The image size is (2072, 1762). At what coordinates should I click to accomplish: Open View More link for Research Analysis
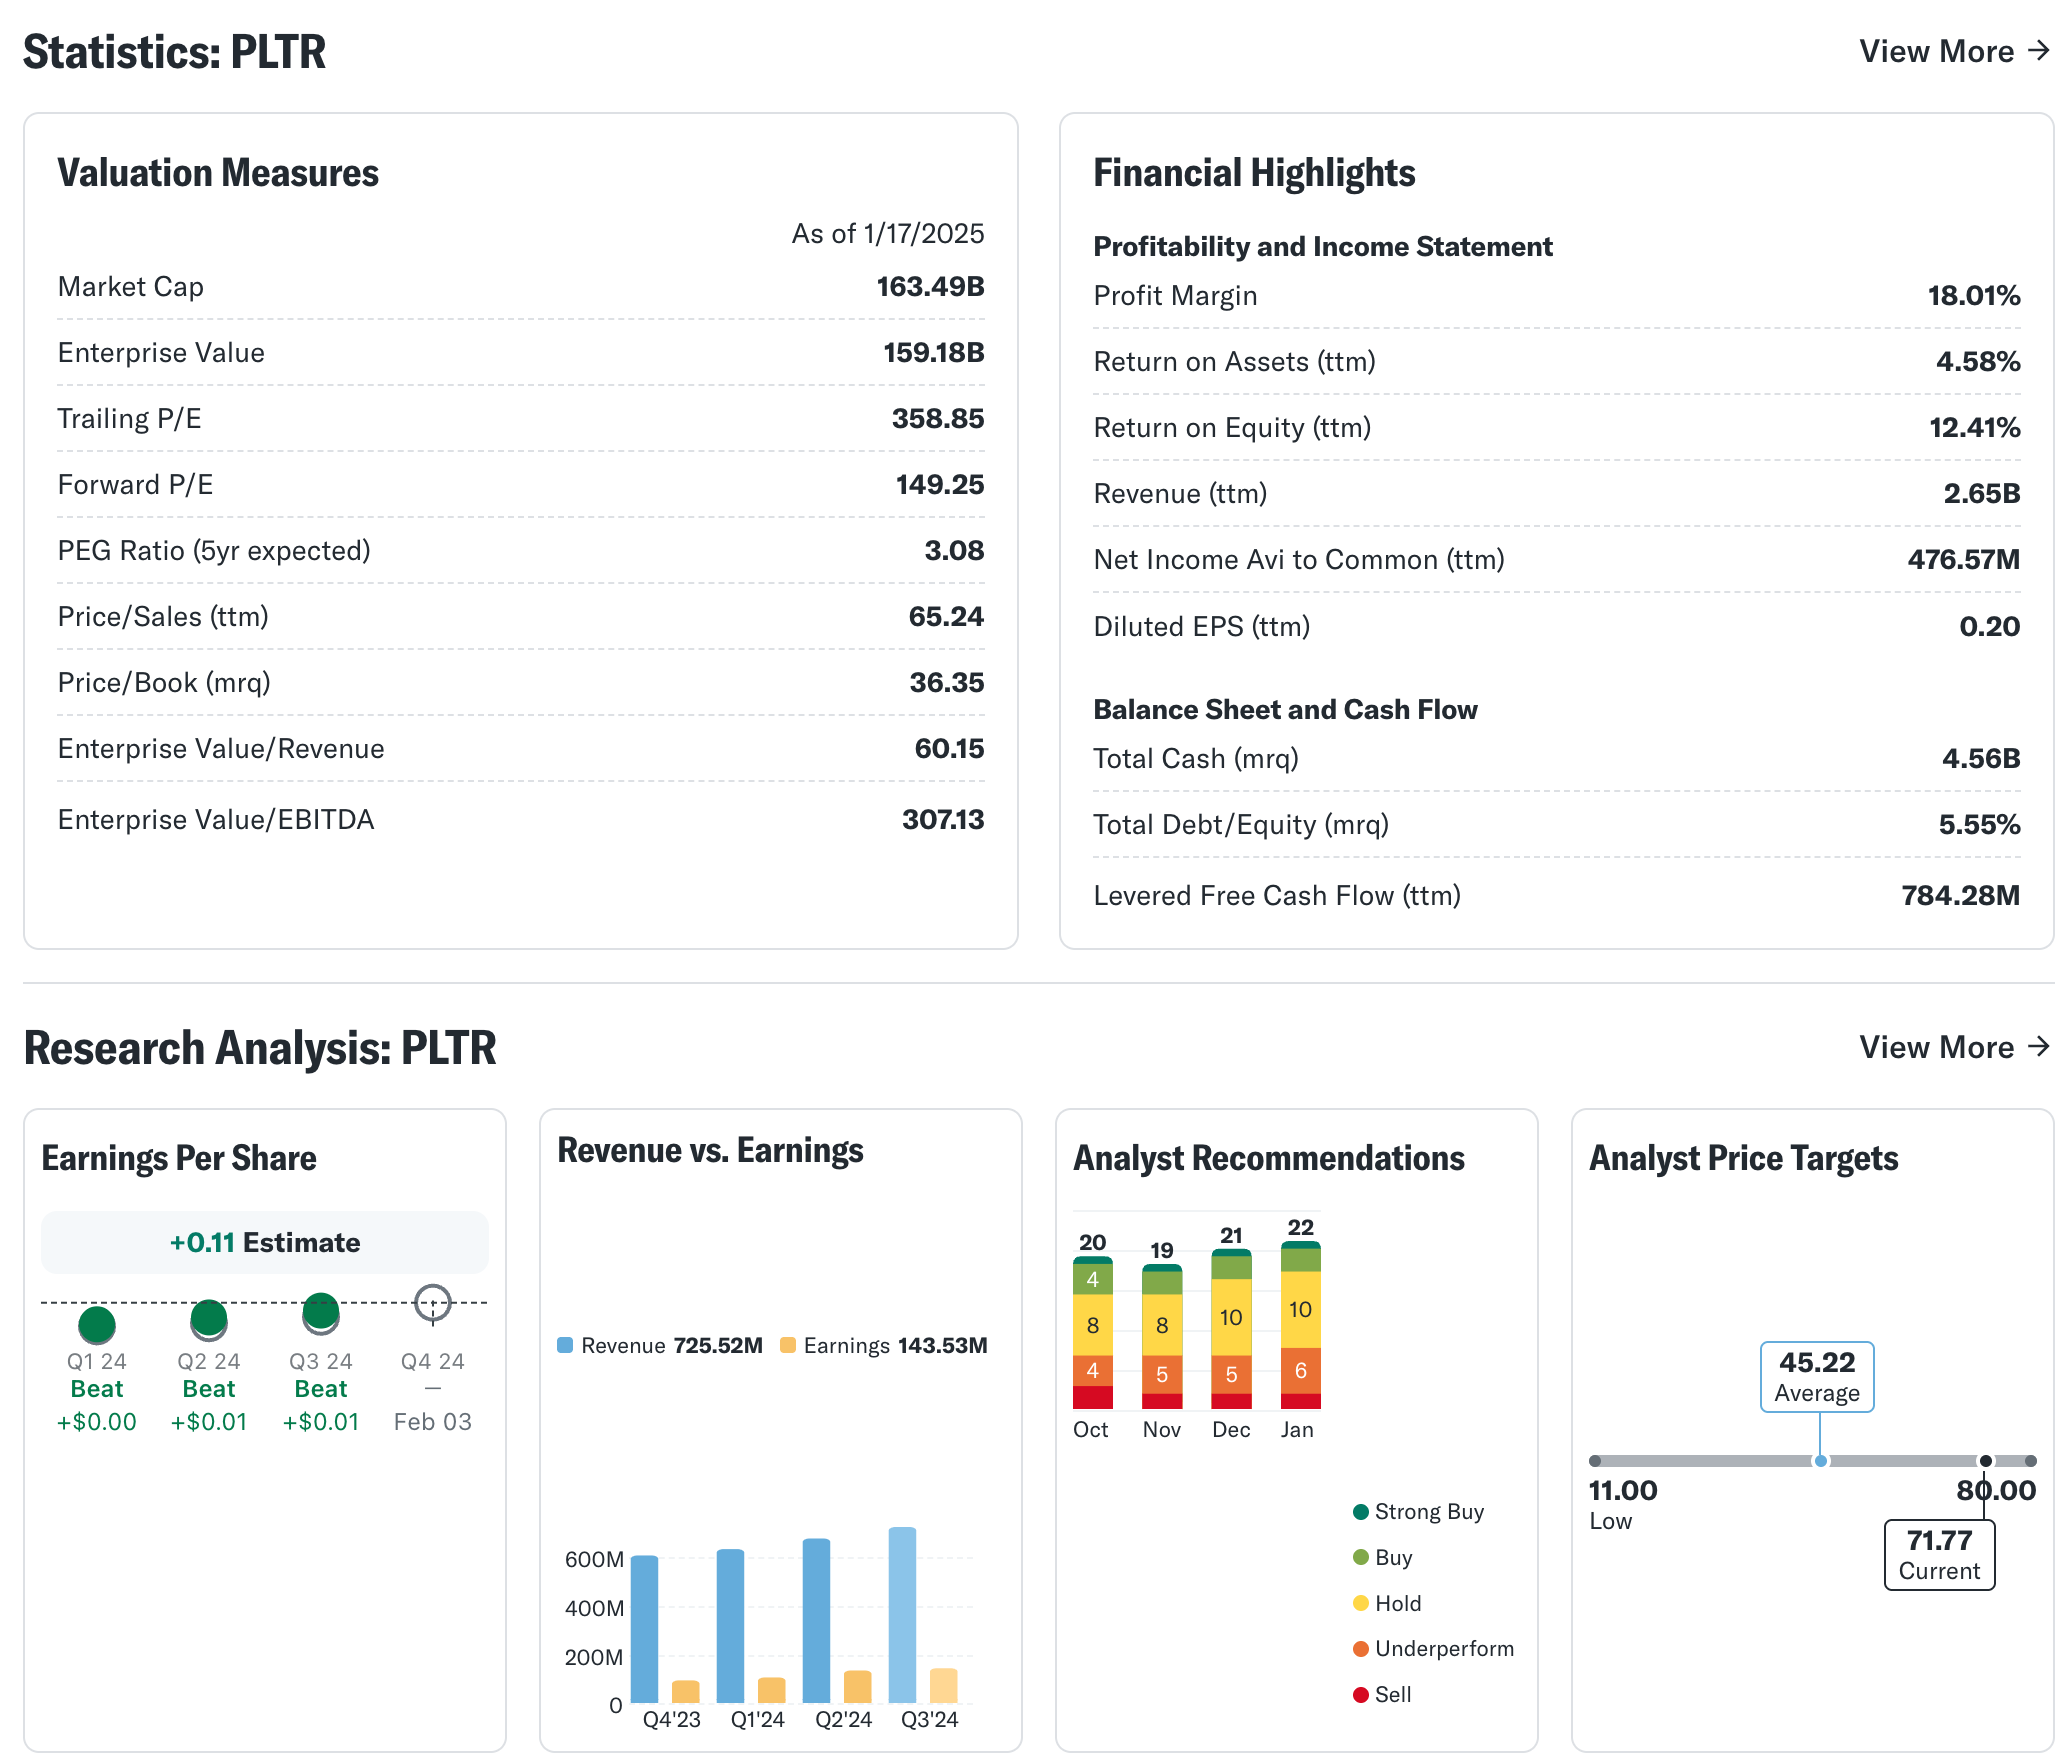[1936, 1047]
